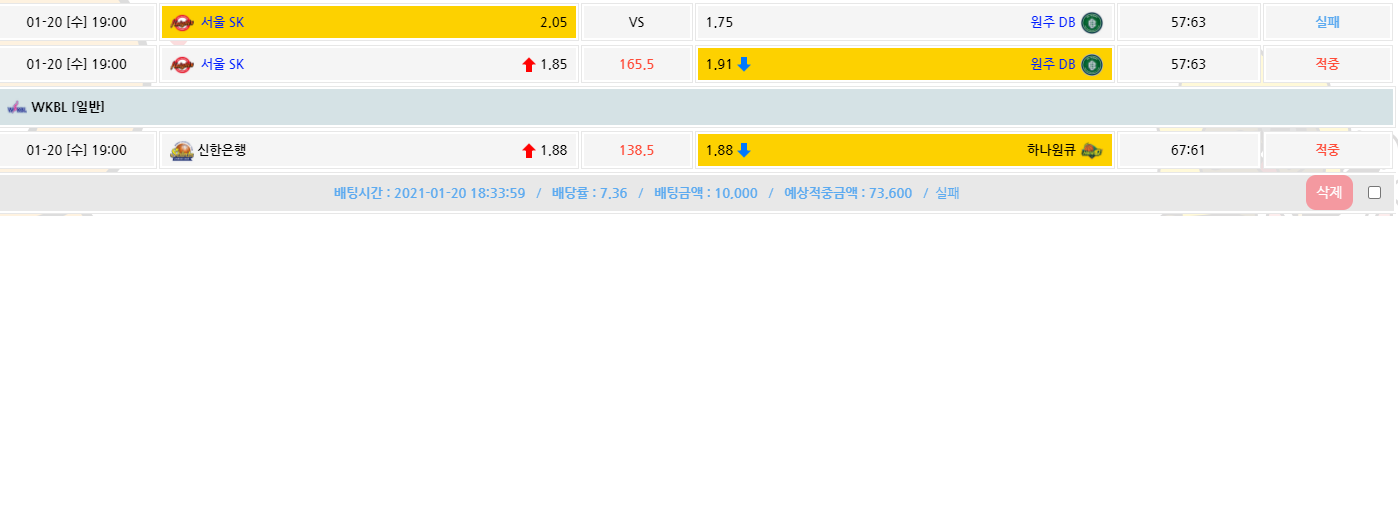
Task: Click the 원주 DB logo beside 1.75 odds
Action: coord(1092,22)
